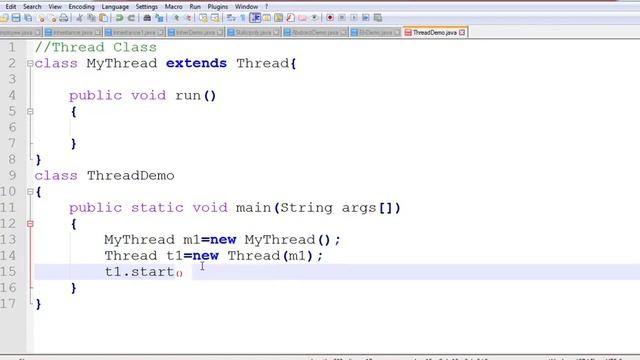Toggle synchronized horizontal scrolling
Viewport: 640px width, 360px height.
click(x=215, y=18)
